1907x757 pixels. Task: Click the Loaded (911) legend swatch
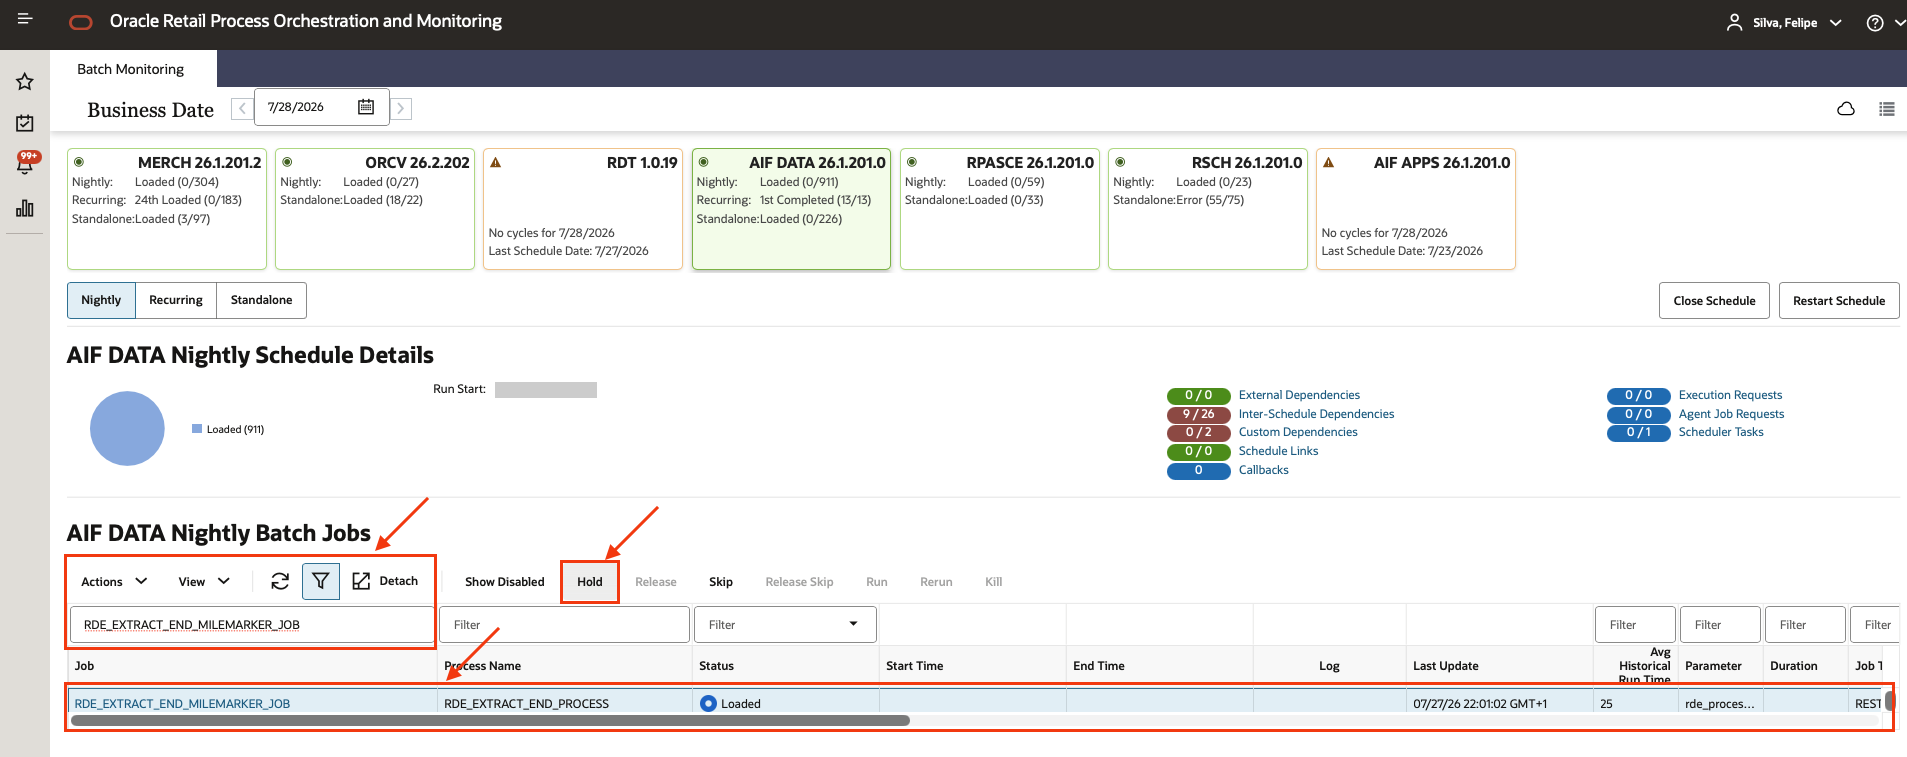coord(197,429)
